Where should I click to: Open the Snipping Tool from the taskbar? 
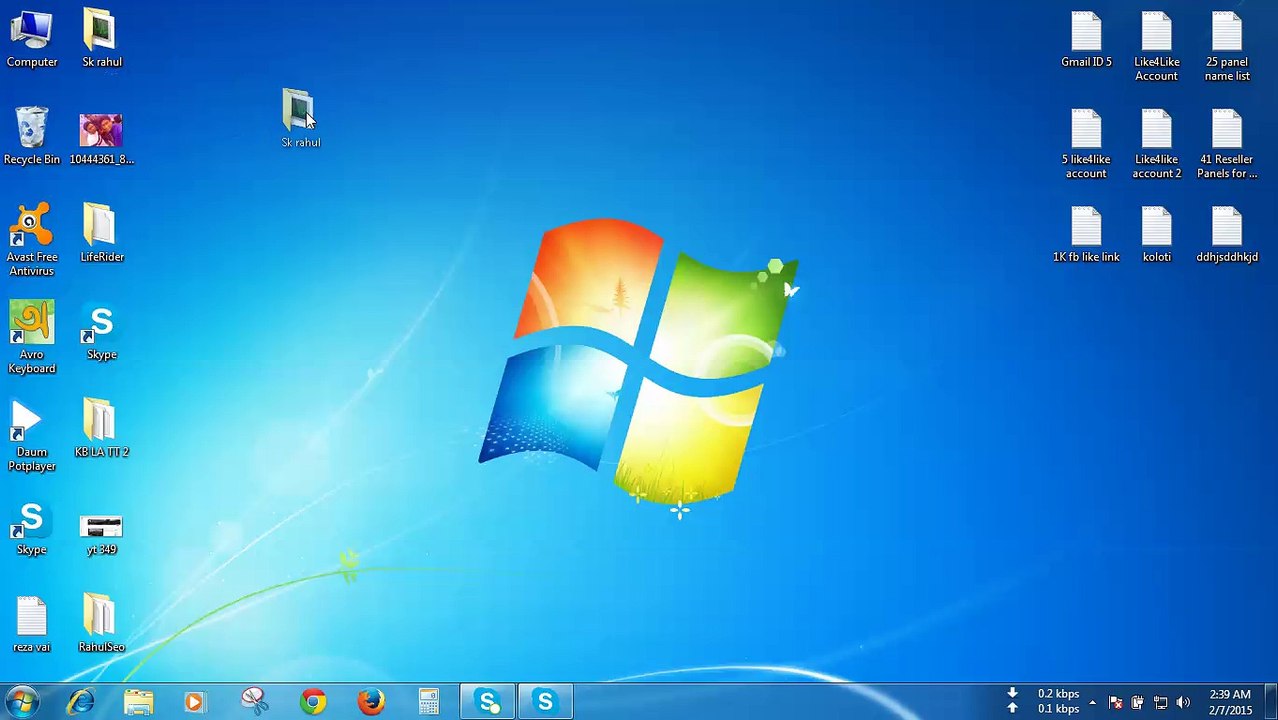(254, 702)
